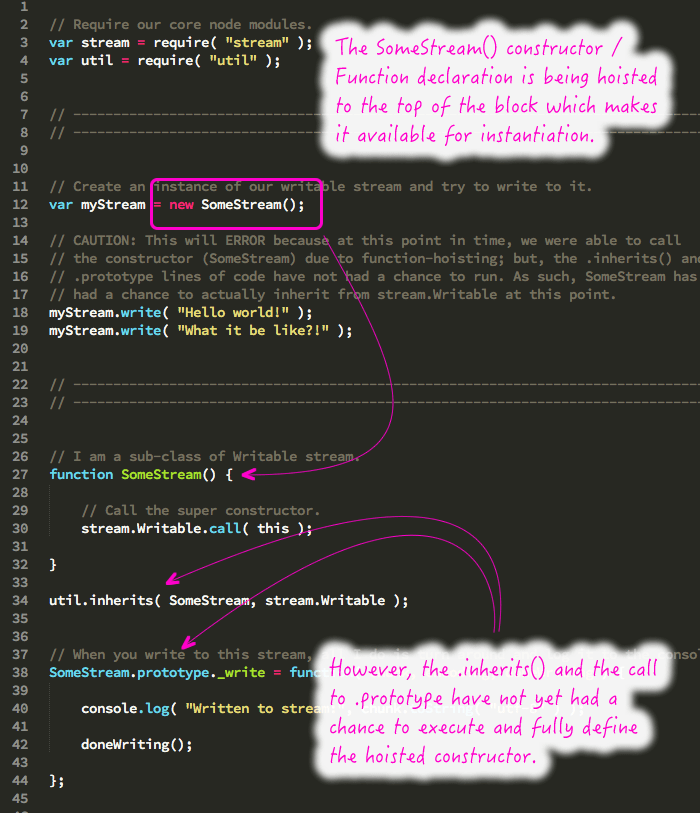Click the 'util.inherits' call on line 34
The width and height of the screenshot is (700, 813).
point(101,600)
